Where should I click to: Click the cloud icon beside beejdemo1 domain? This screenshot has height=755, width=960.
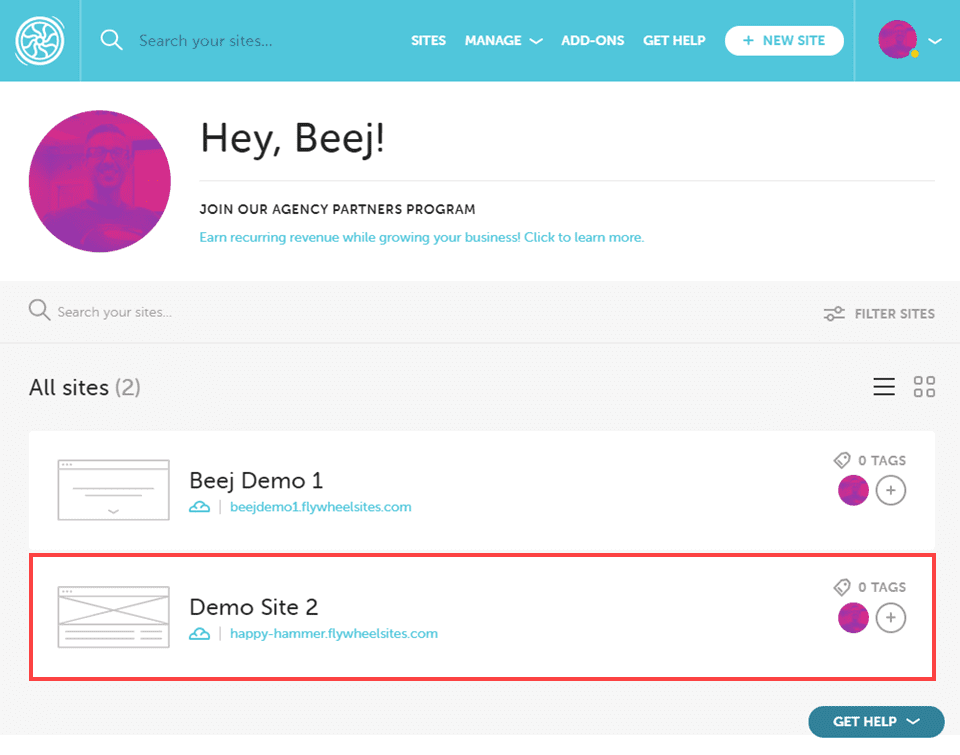[199, 506]
